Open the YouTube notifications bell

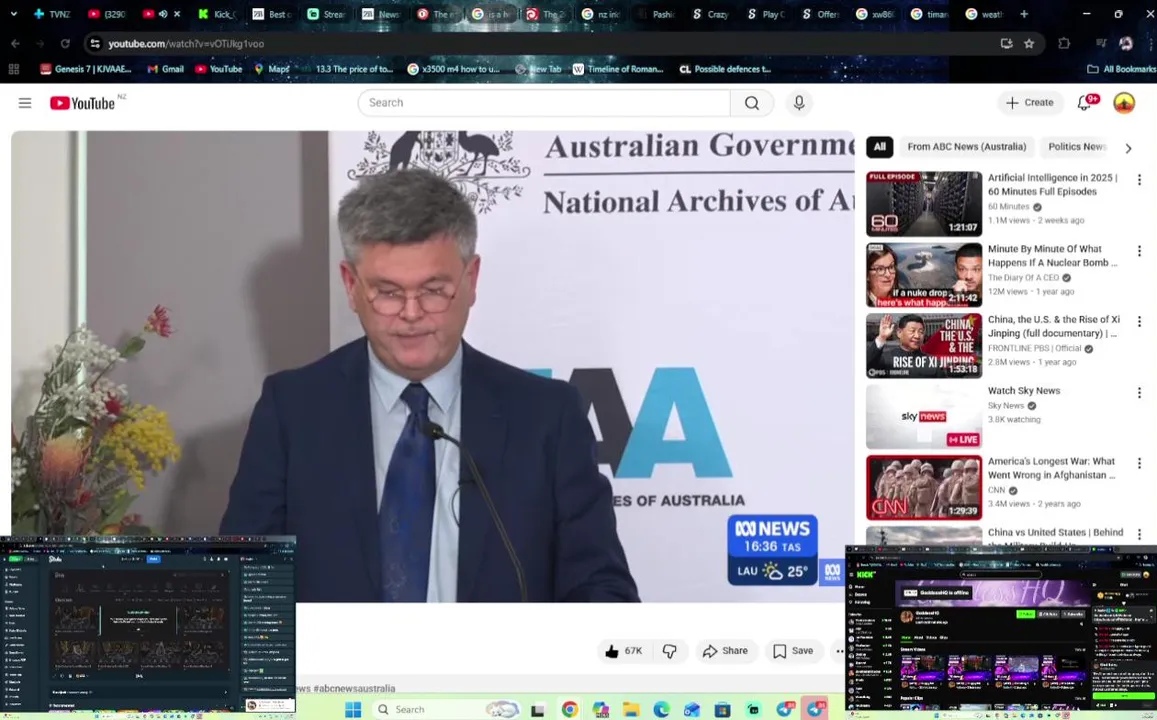[1085, 103]
